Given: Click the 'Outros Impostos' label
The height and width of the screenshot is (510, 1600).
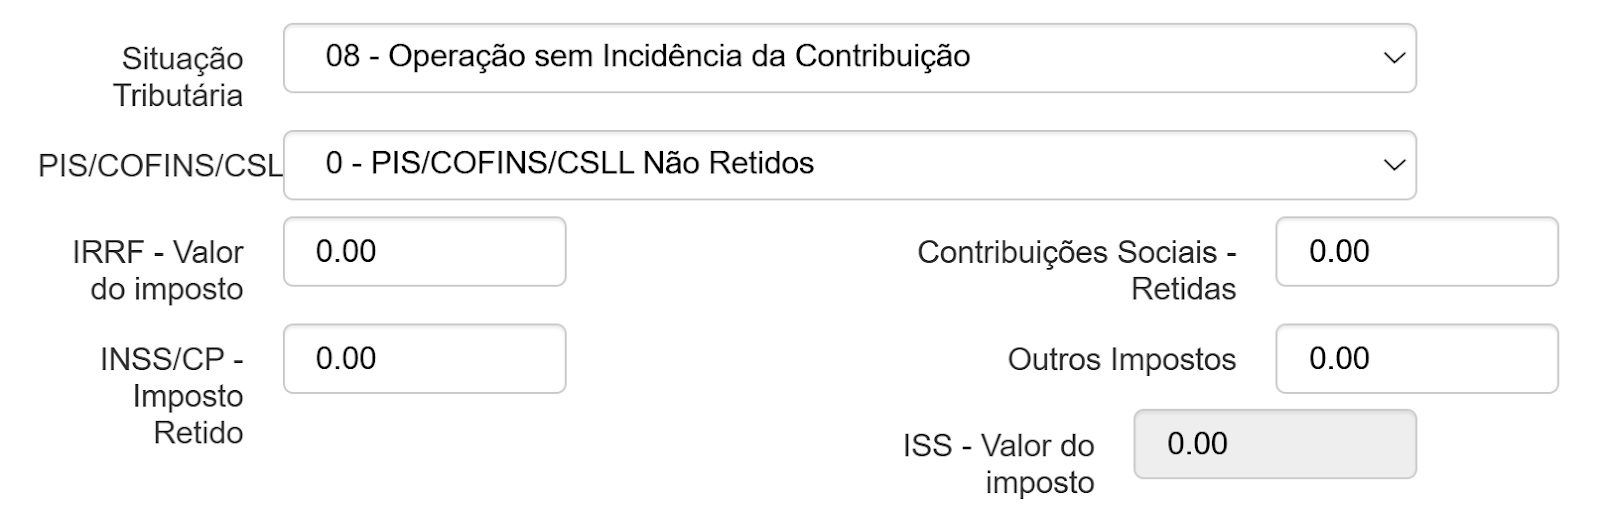Looking at the screenshot, I should 1122,360.
